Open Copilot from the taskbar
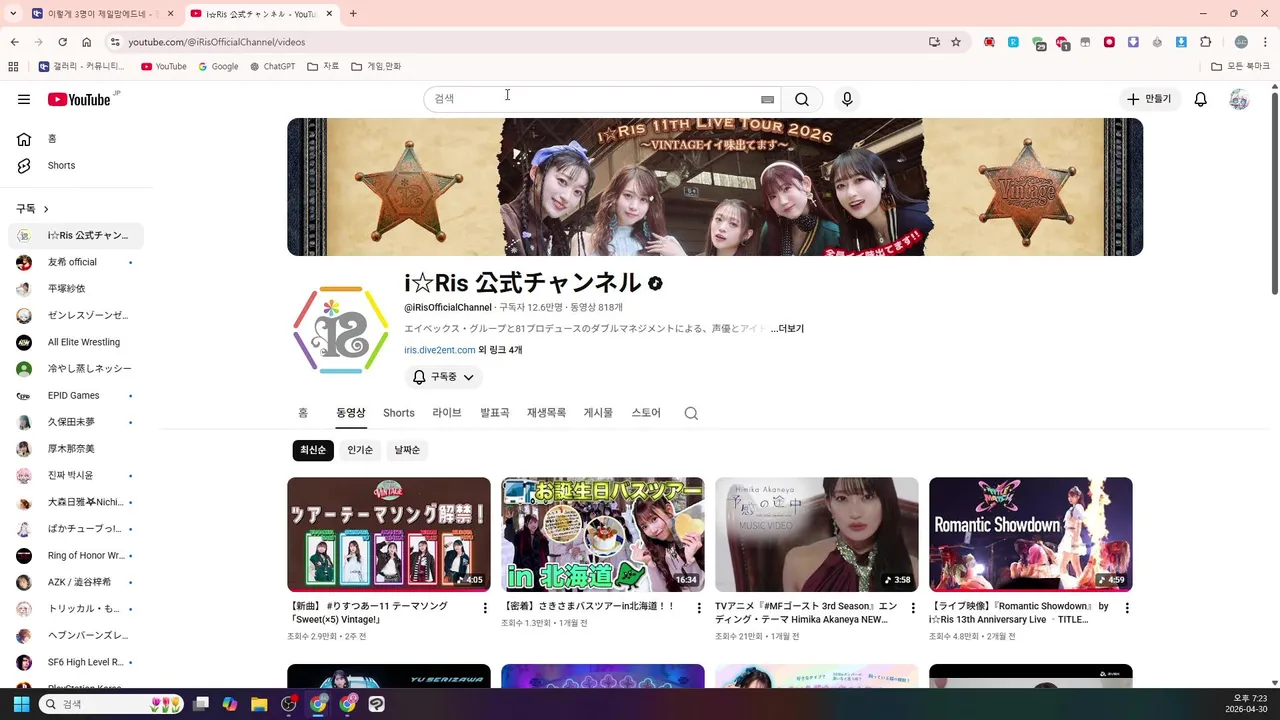This screenshot has height=720, width=1280. pos(230,704)
